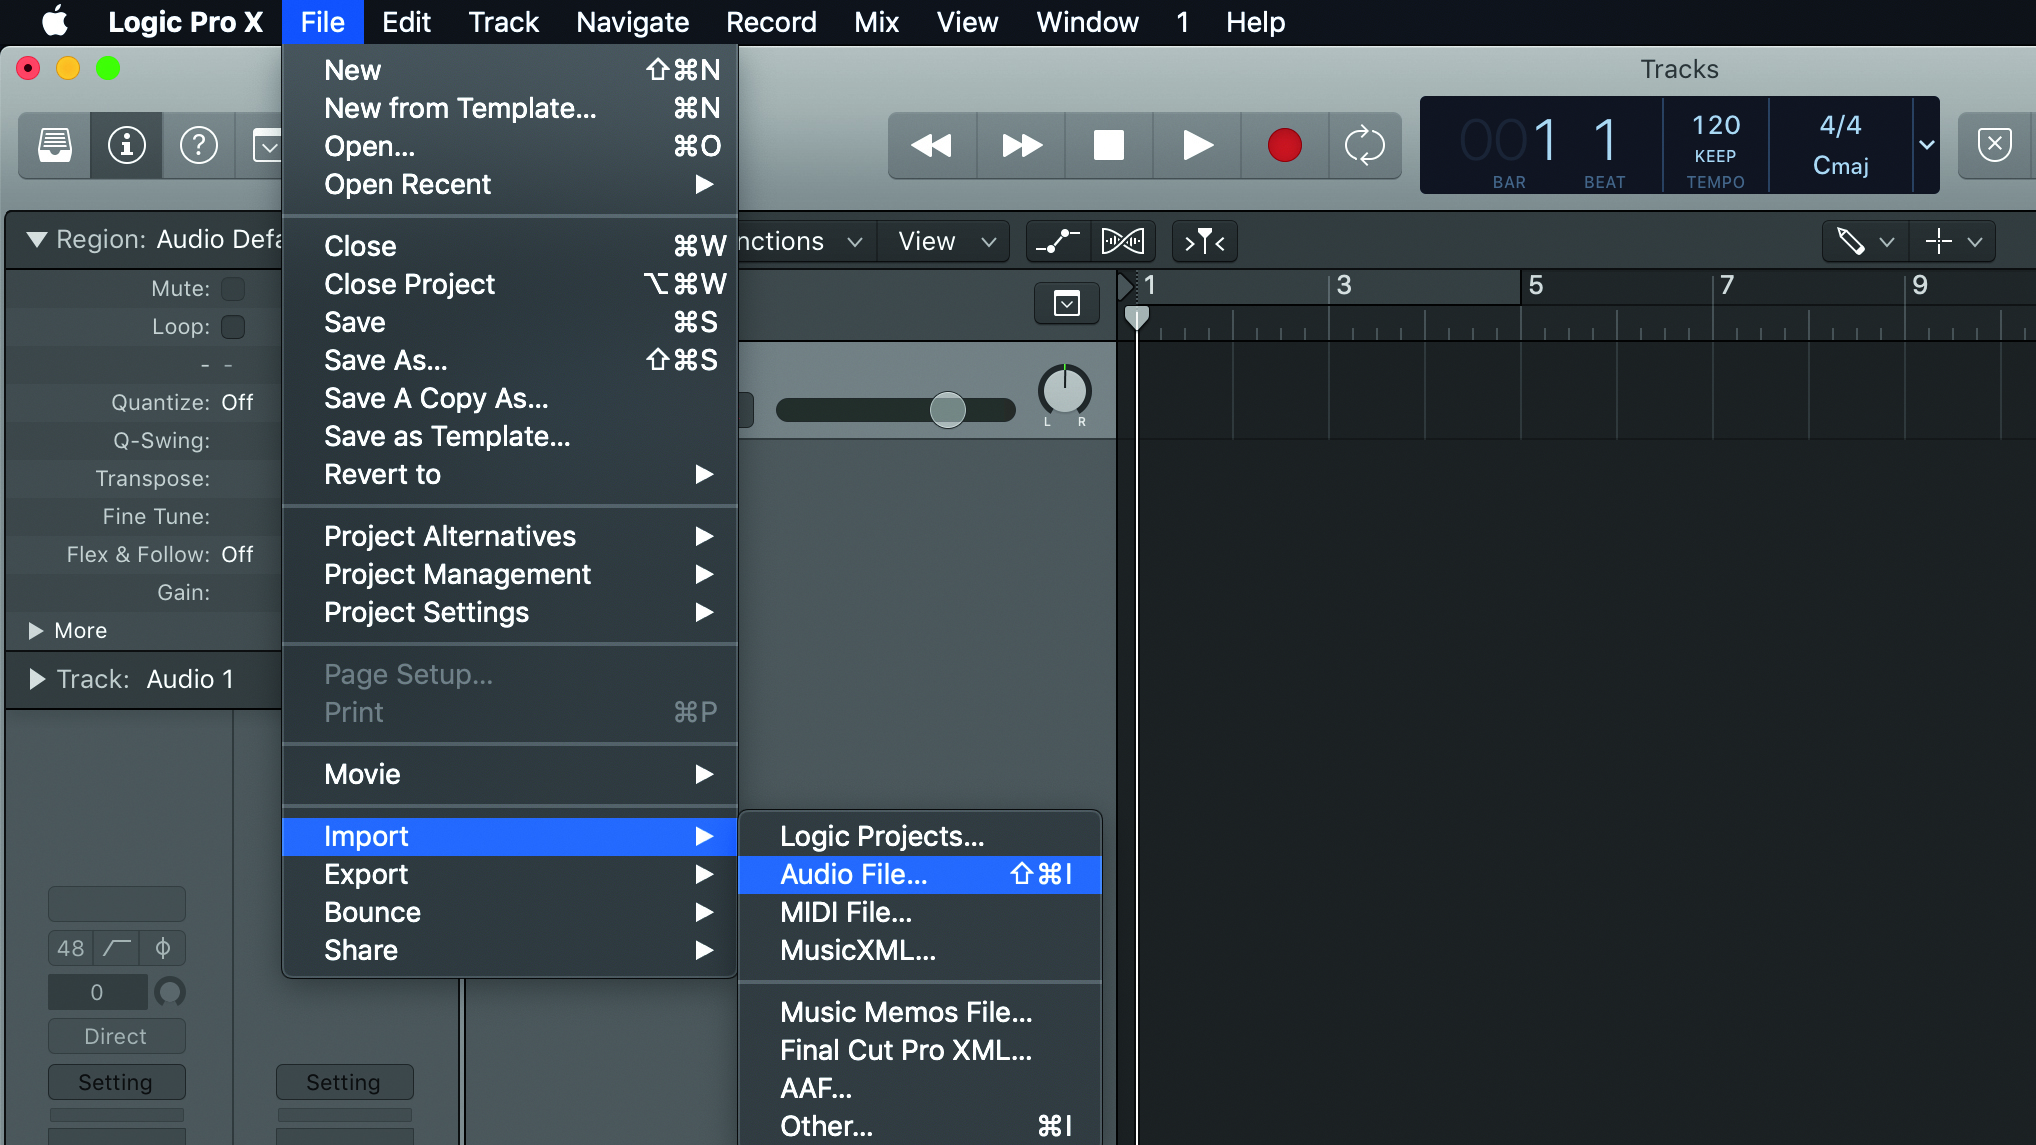Viewport: 2036px width, 1145px height.
Task: Open the Library panel icon
Action: (x=55, y=146)
